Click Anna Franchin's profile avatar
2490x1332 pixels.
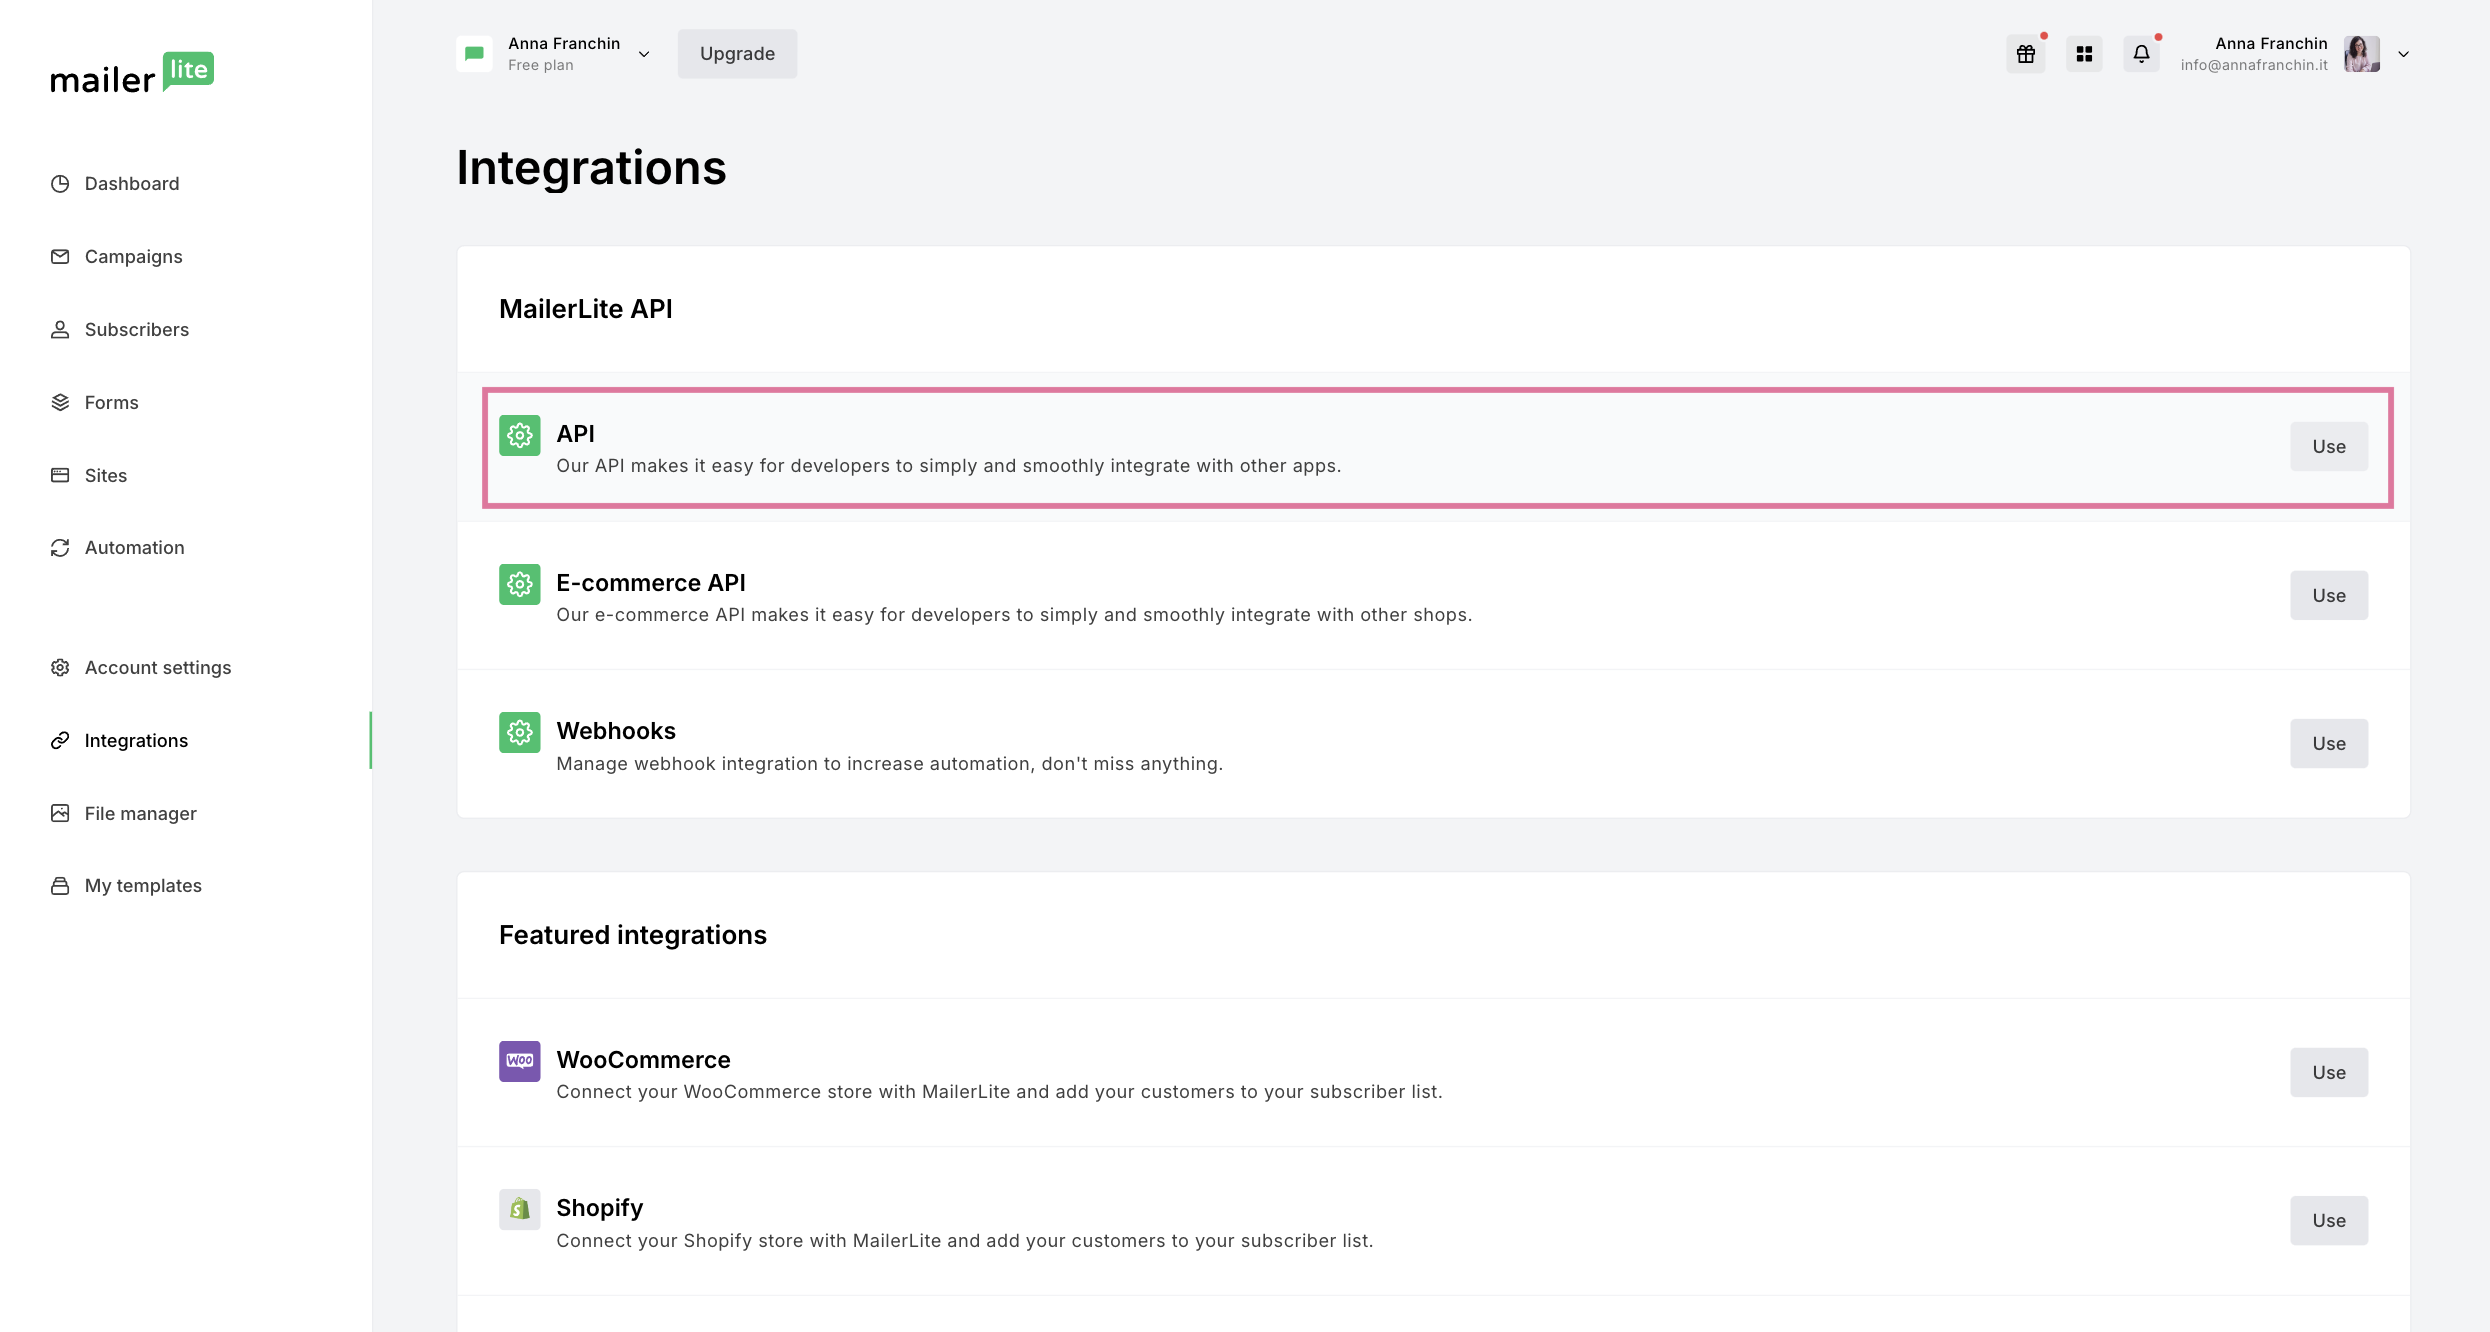(2362, 54)
